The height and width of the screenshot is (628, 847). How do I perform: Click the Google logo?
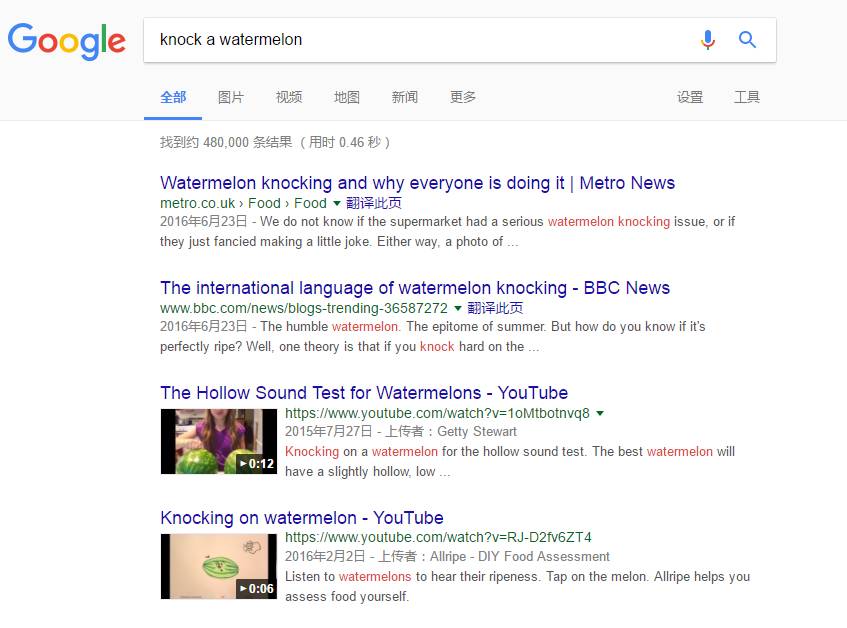click(66, 41)
